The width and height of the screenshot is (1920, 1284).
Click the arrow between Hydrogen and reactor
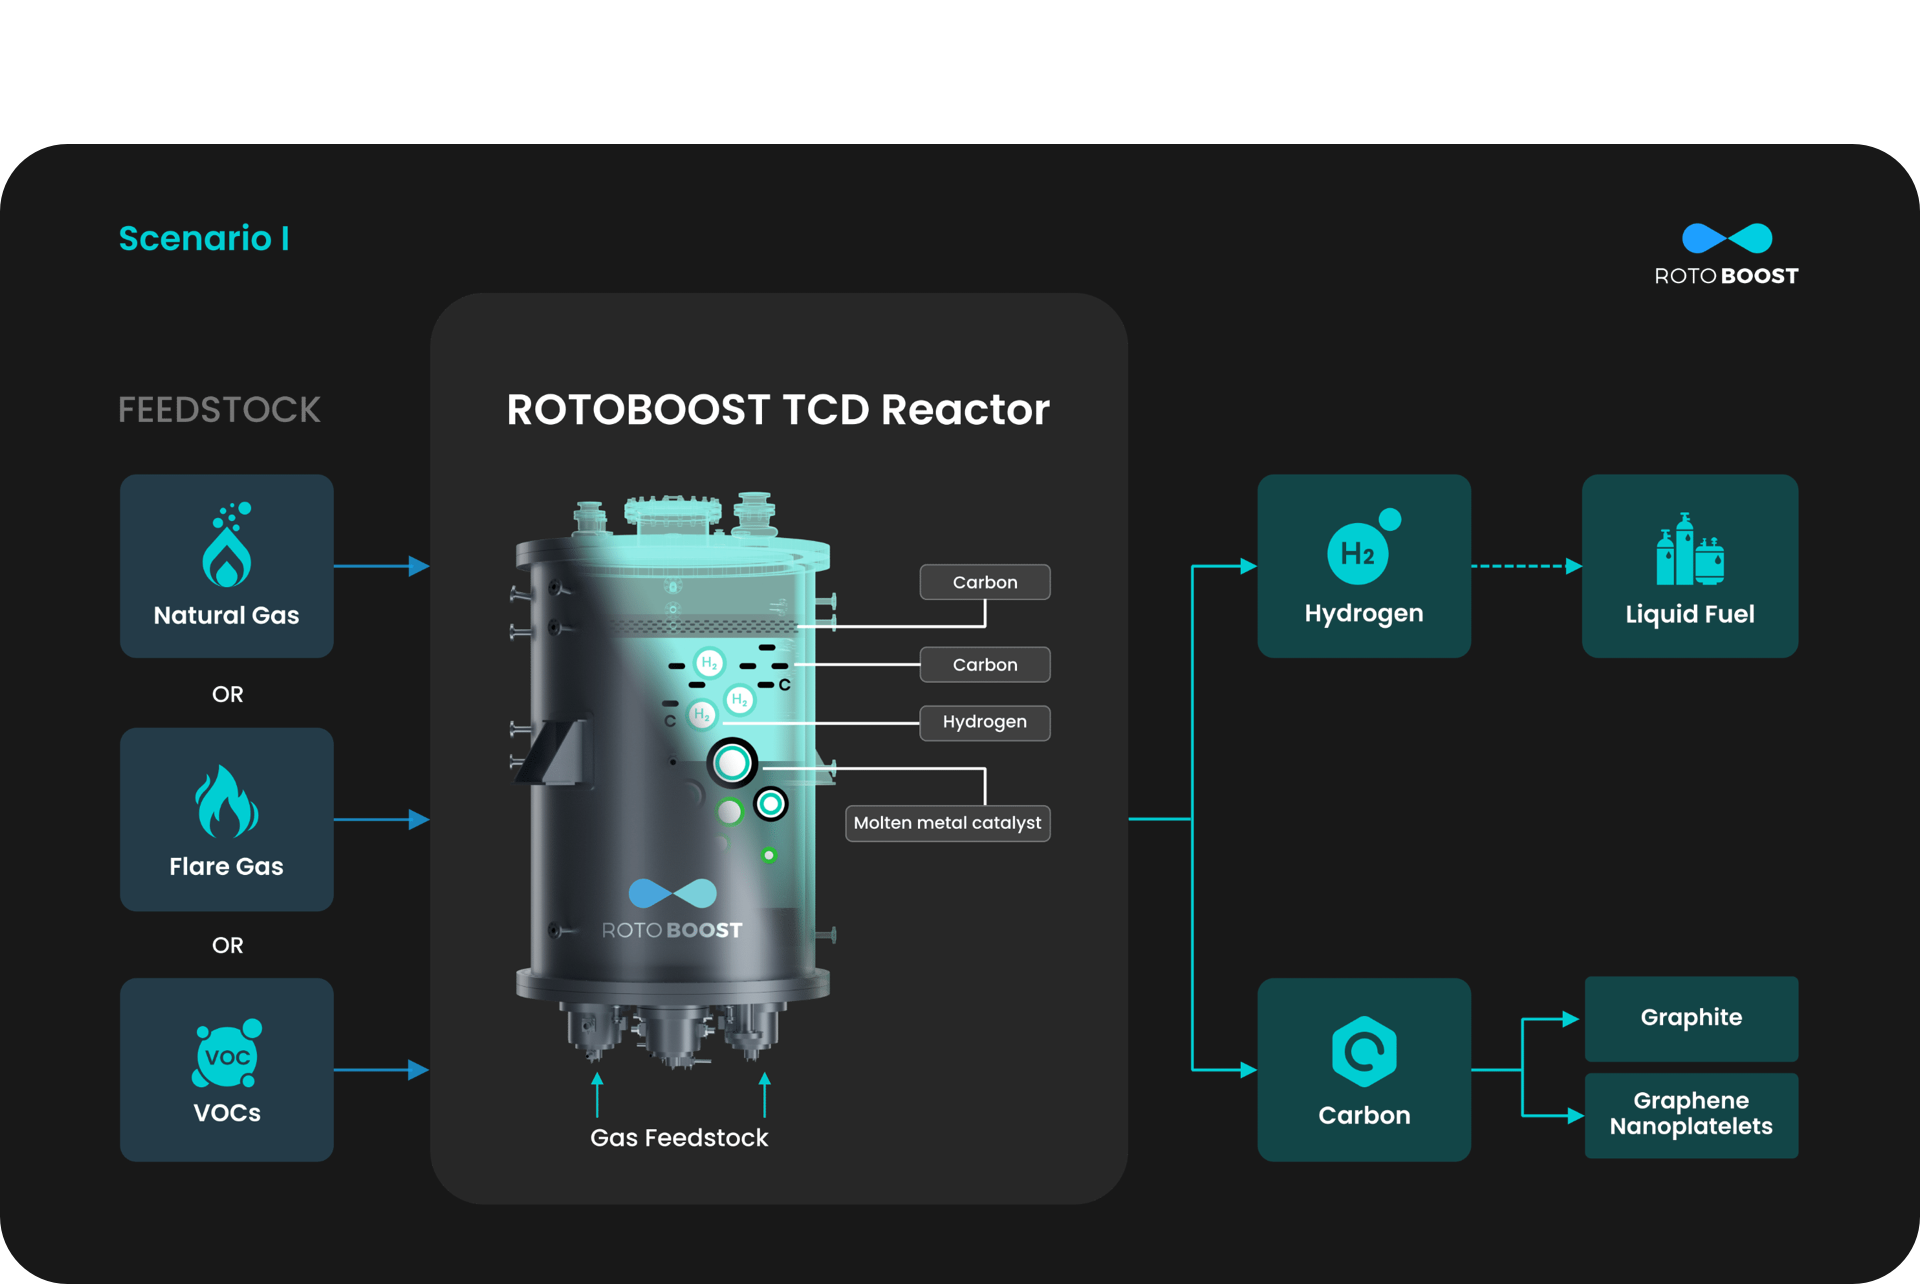[x=1220, y=567]
